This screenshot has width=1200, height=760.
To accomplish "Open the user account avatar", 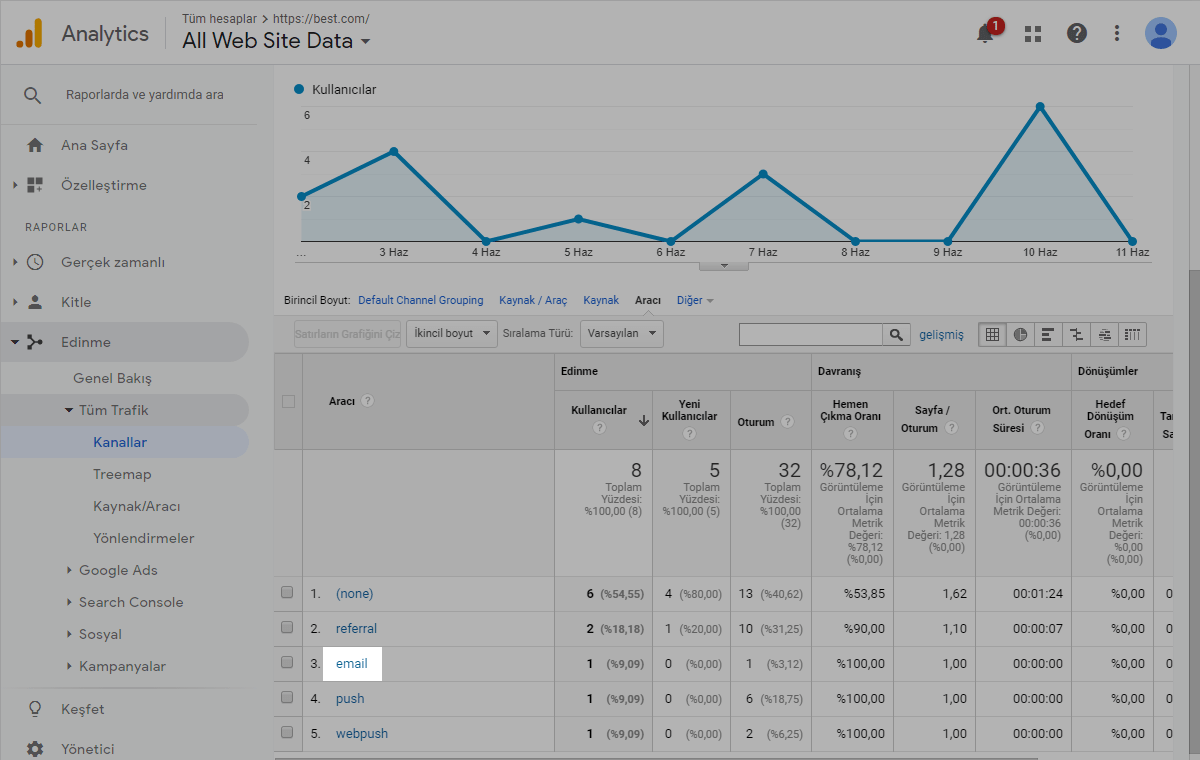I will coord(1160,33).
